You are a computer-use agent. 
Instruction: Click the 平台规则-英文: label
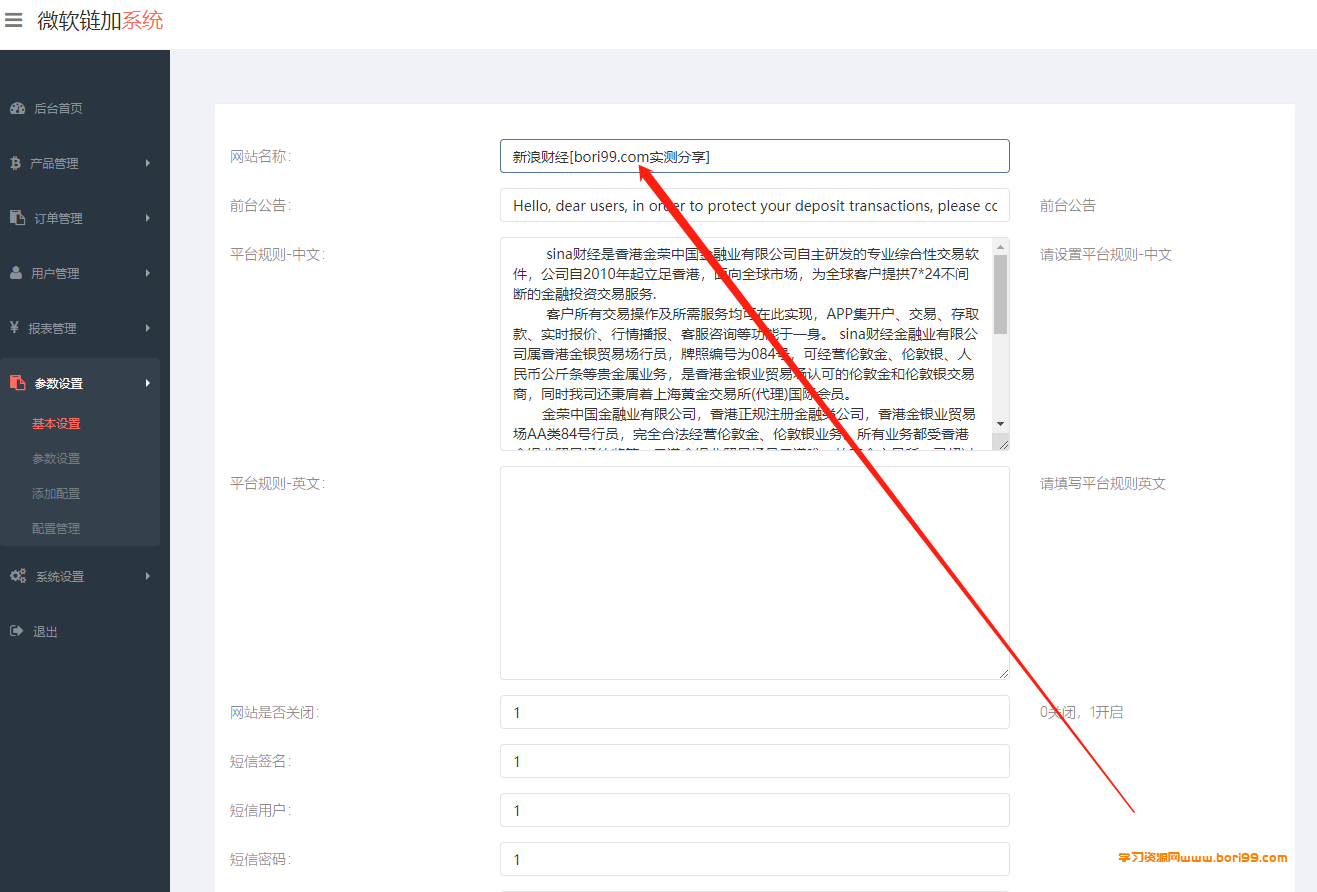(277, 483)
